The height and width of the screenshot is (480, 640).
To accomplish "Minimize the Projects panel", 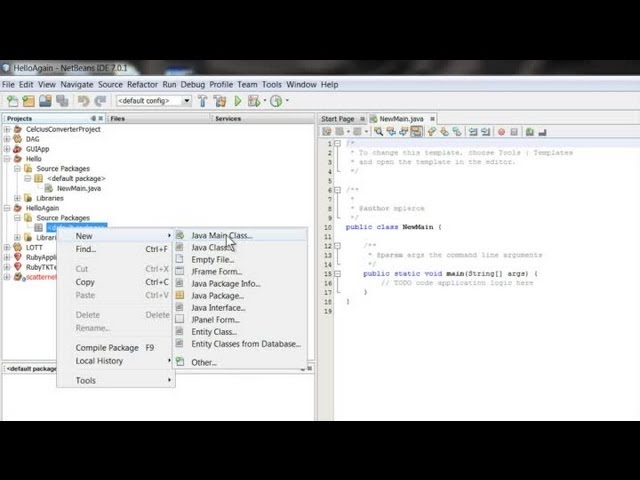I will [x=93, y=118].
